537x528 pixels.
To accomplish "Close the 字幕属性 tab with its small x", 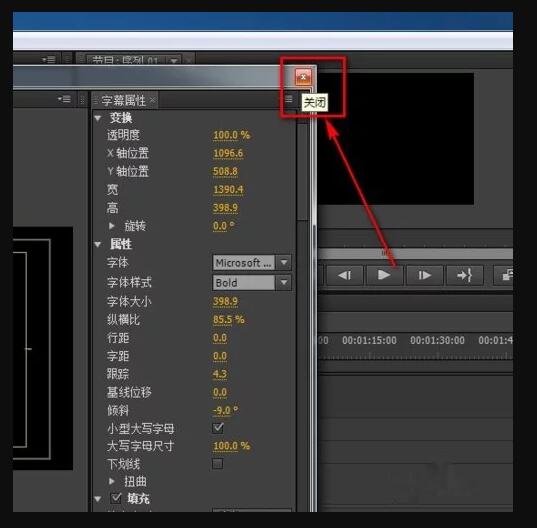I will click(x=152, y=100).
